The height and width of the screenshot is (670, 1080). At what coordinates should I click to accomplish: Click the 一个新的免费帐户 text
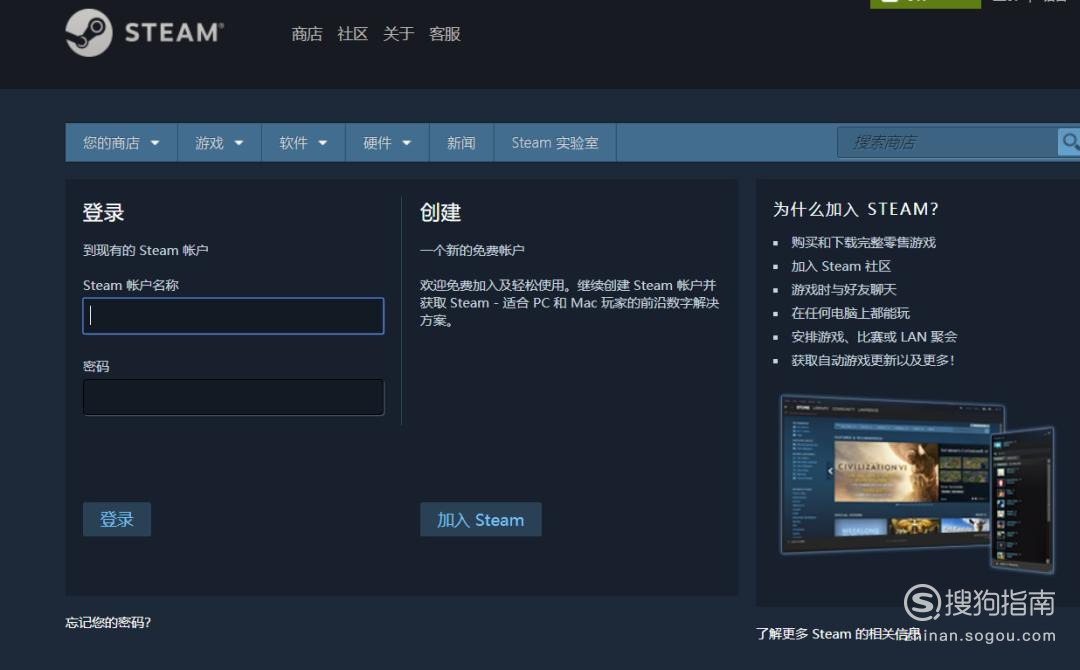[x=472, y=250]
